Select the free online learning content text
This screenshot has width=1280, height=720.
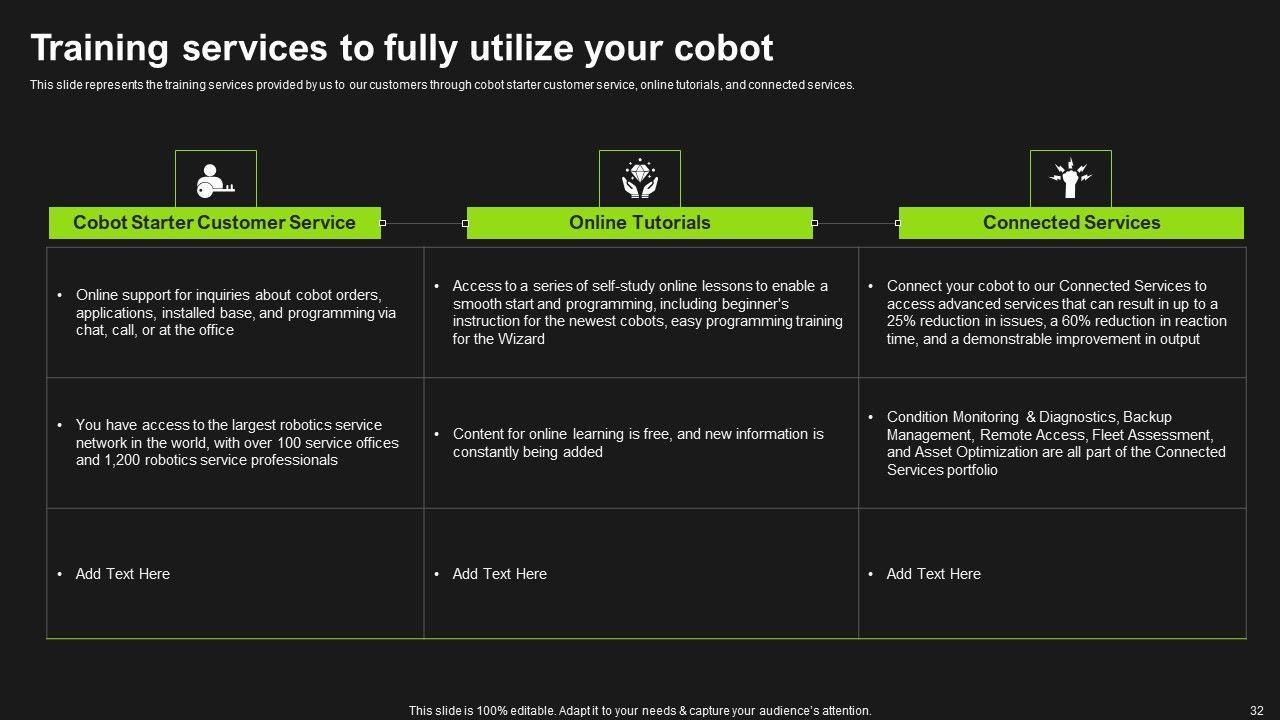coord(638,443)
